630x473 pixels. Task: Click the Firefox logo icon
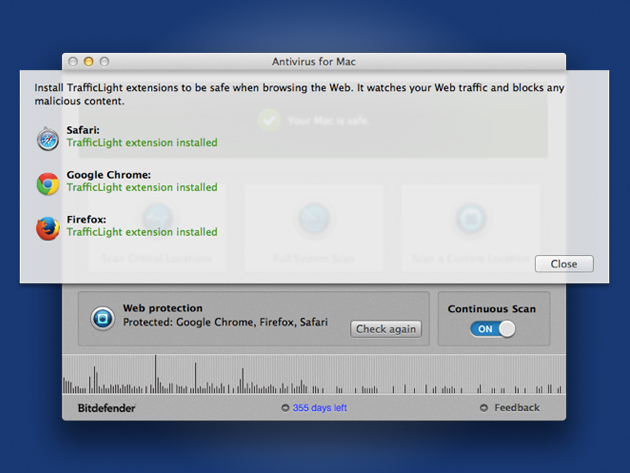click(x=48, y=228)
